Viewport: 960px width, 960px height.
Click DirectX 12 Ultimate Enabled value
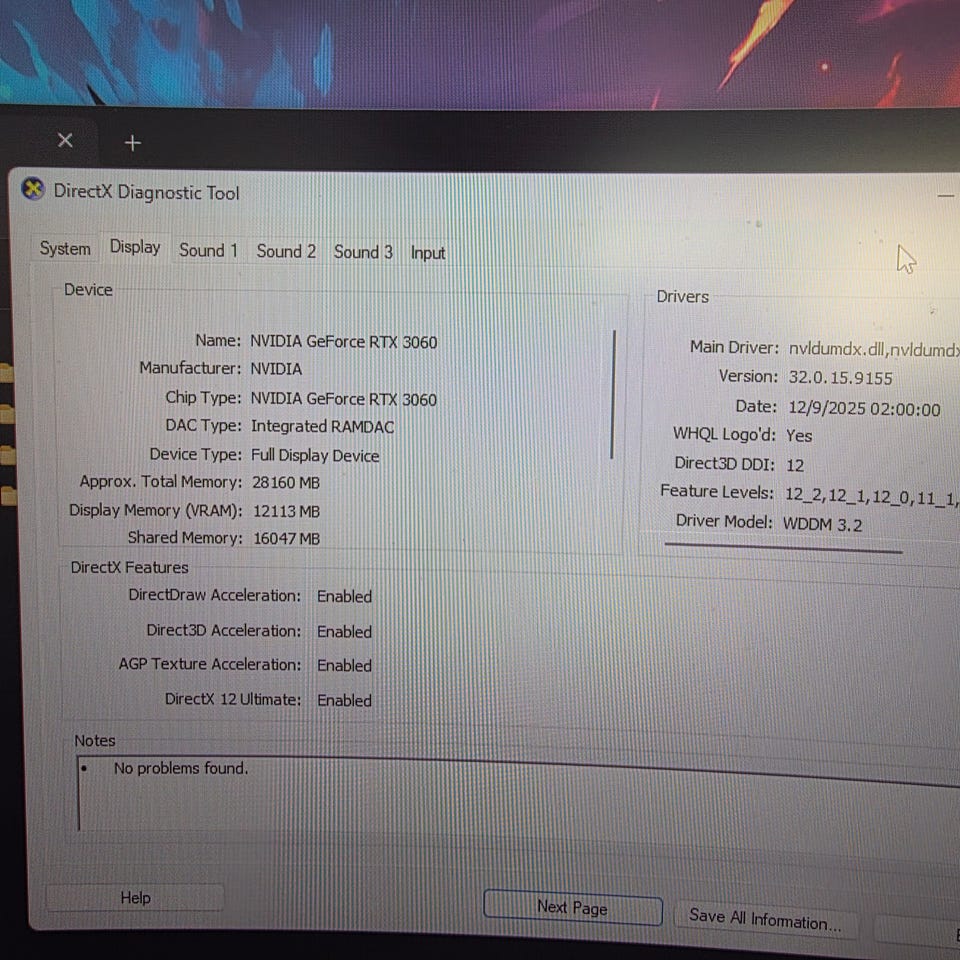344,700
